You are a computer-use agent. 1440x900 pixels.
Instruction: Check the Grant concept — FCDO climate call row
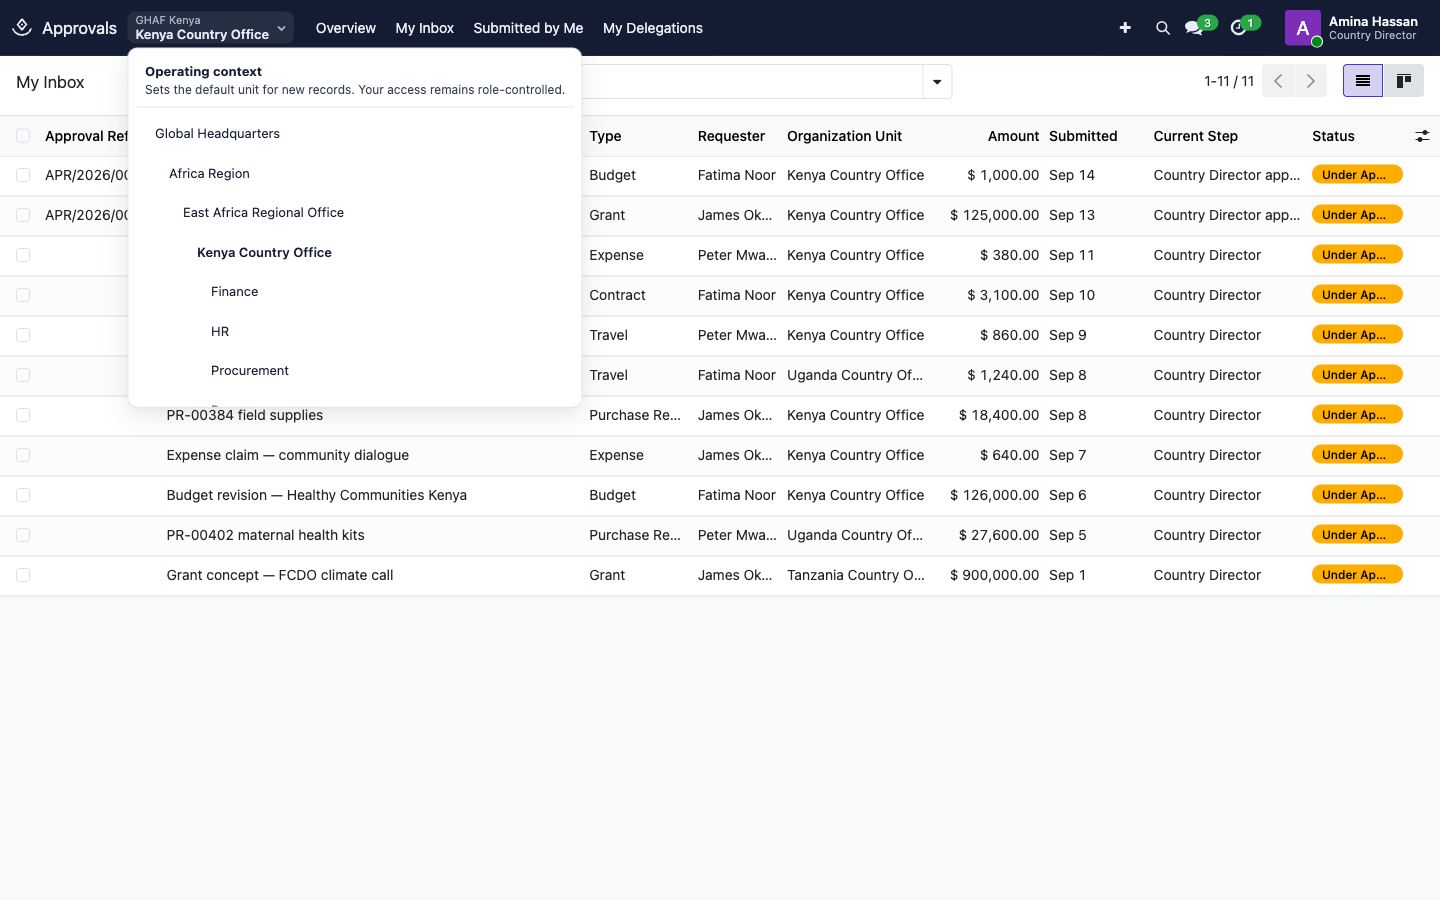tap(23, 575)
